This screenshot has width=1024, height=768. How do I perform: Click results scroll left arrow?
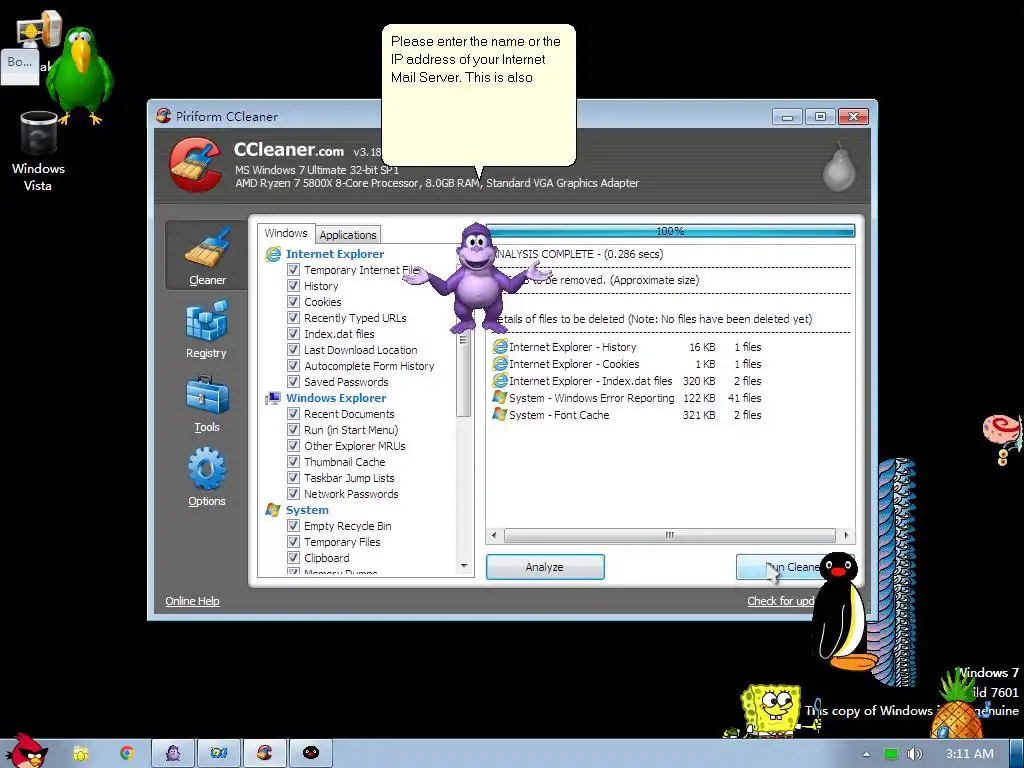[x=494, y=536]
